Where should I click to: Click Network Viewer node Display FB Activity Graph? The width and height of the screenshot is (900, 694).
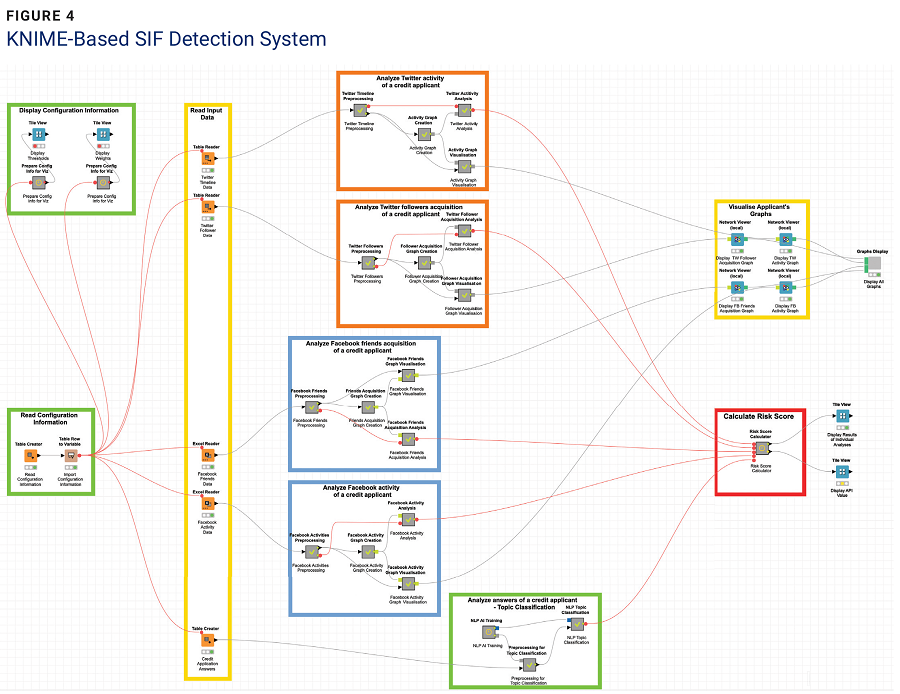point(786,287)
